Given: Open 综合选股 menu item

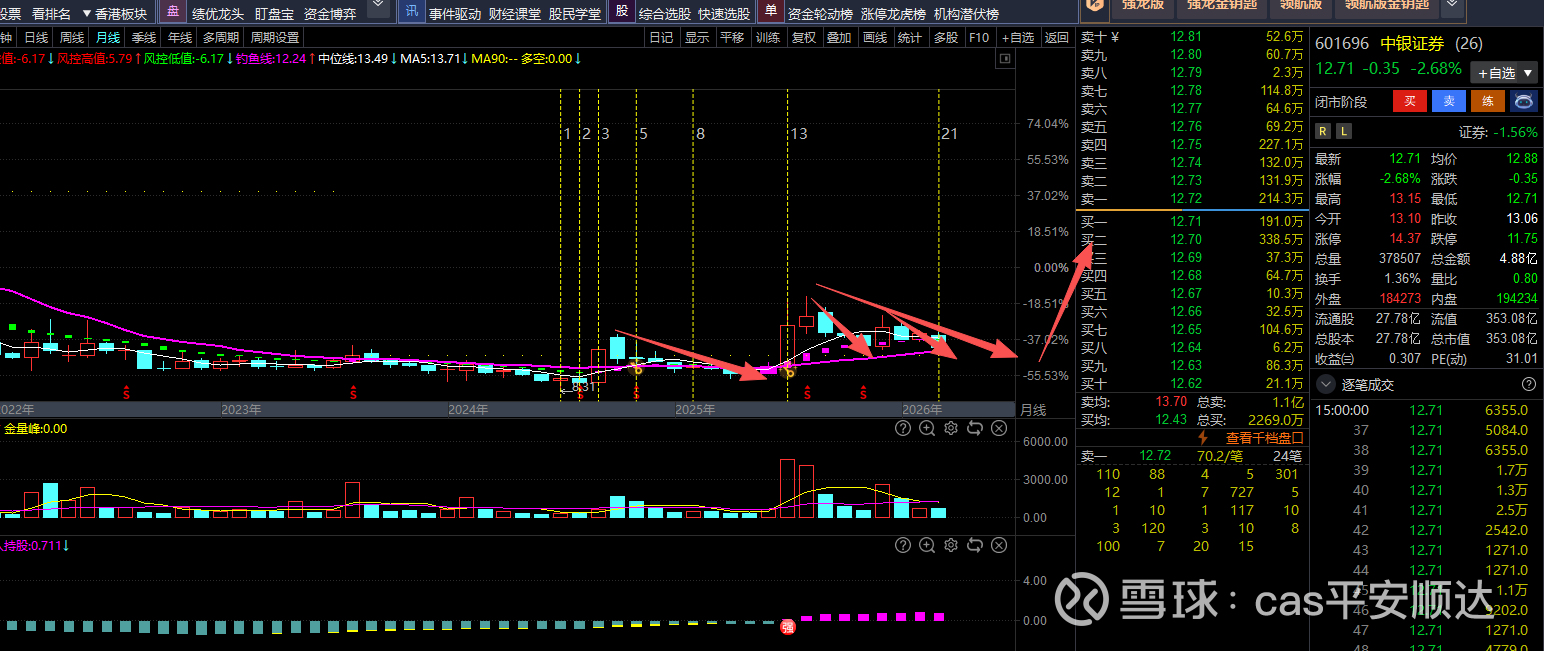Looking at the screenshot, I should 664,14.
